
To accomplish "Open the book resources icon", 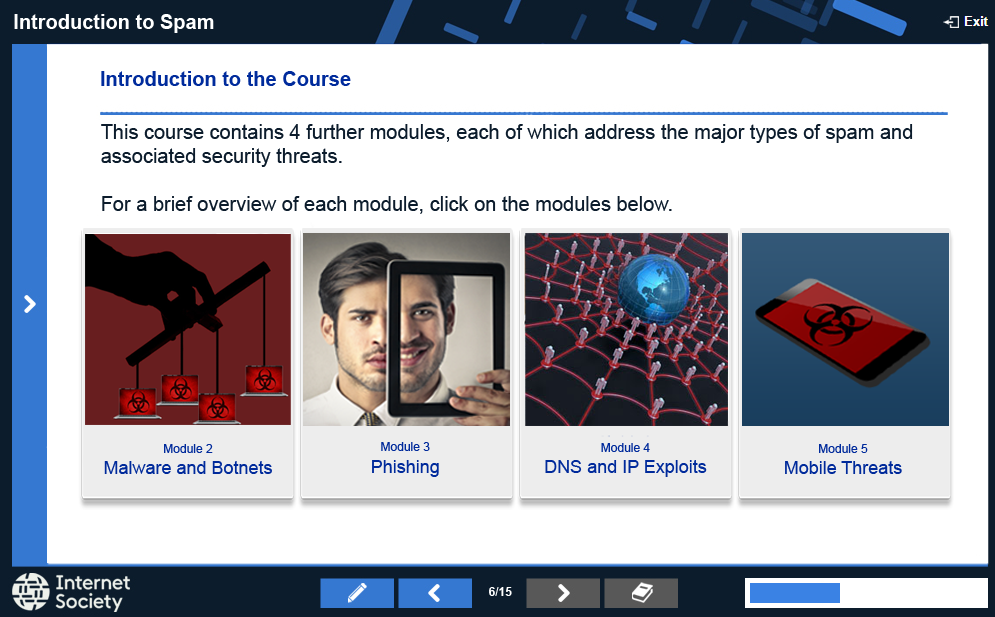I will coord(641,593).
